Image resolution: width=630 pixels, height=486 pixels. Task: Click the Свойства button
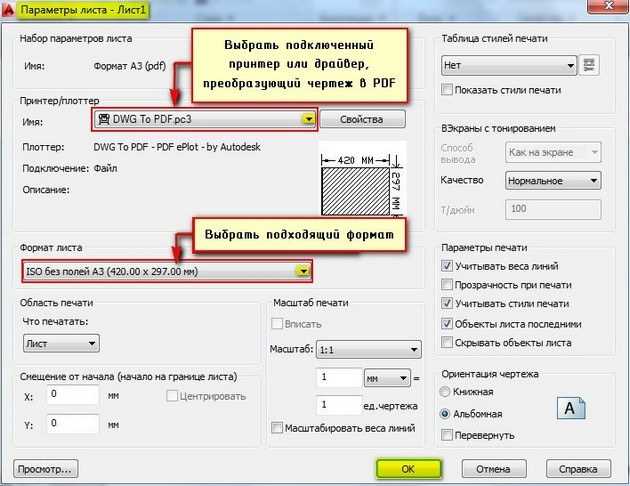[362, 119]
